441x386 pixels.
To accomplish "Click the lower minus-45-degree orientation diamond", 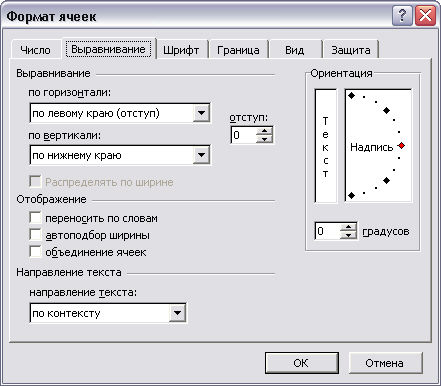I will [x=386, y=181].
